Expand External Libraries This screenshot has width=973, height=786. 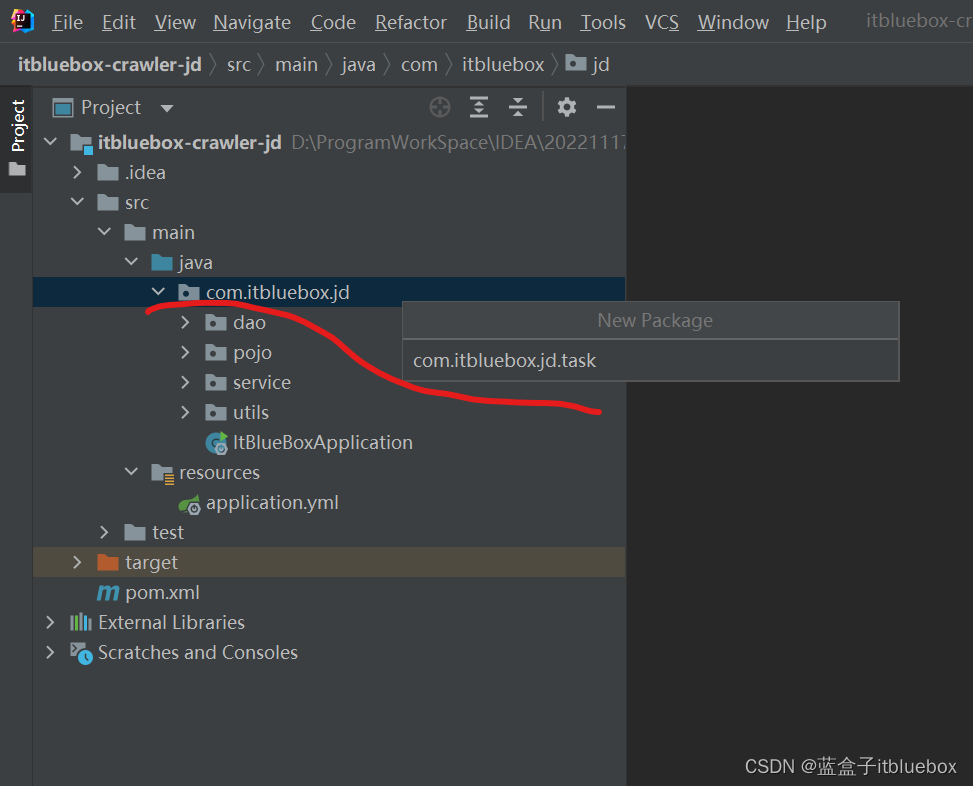pos(51,622)
